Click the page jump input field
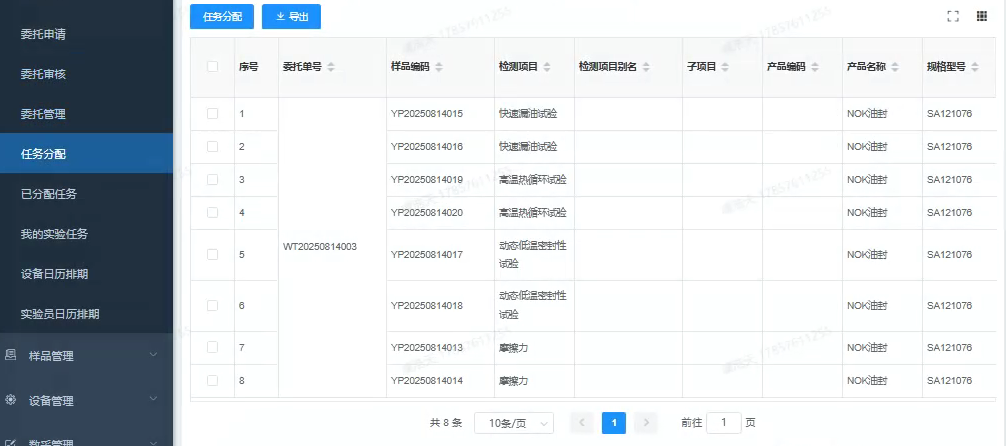The height and width of the screenshot is (446, 1006). point(723,423)
